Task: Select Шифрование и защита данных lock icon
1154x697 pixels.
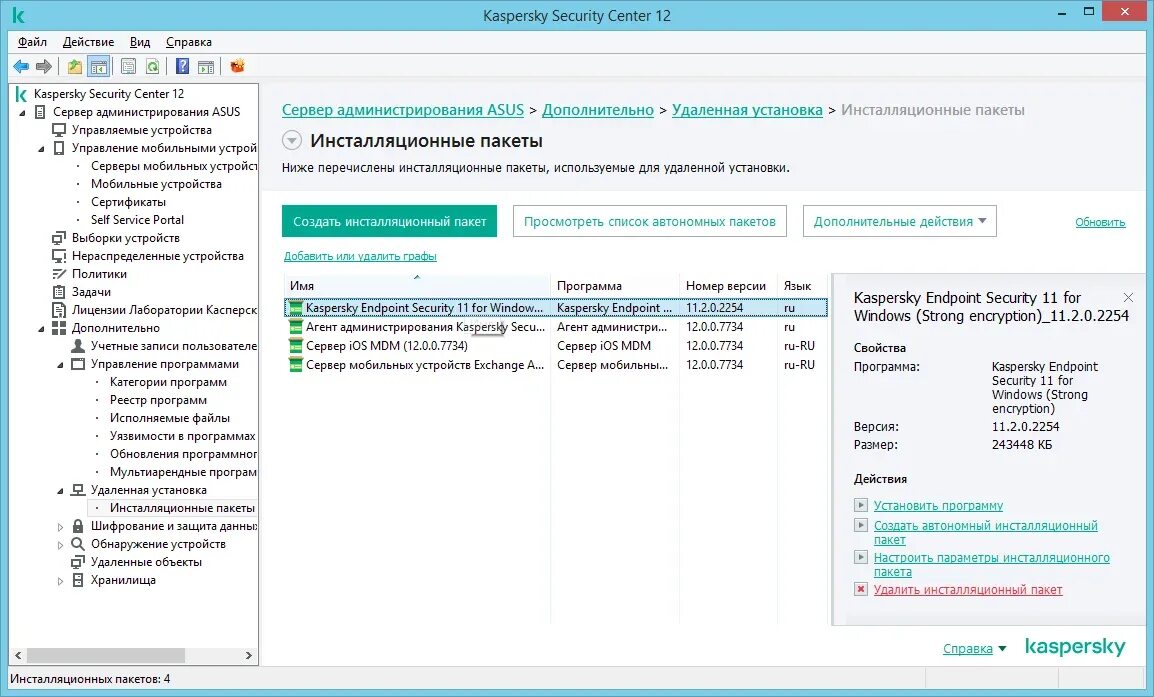Action: [x=78, y=526]
